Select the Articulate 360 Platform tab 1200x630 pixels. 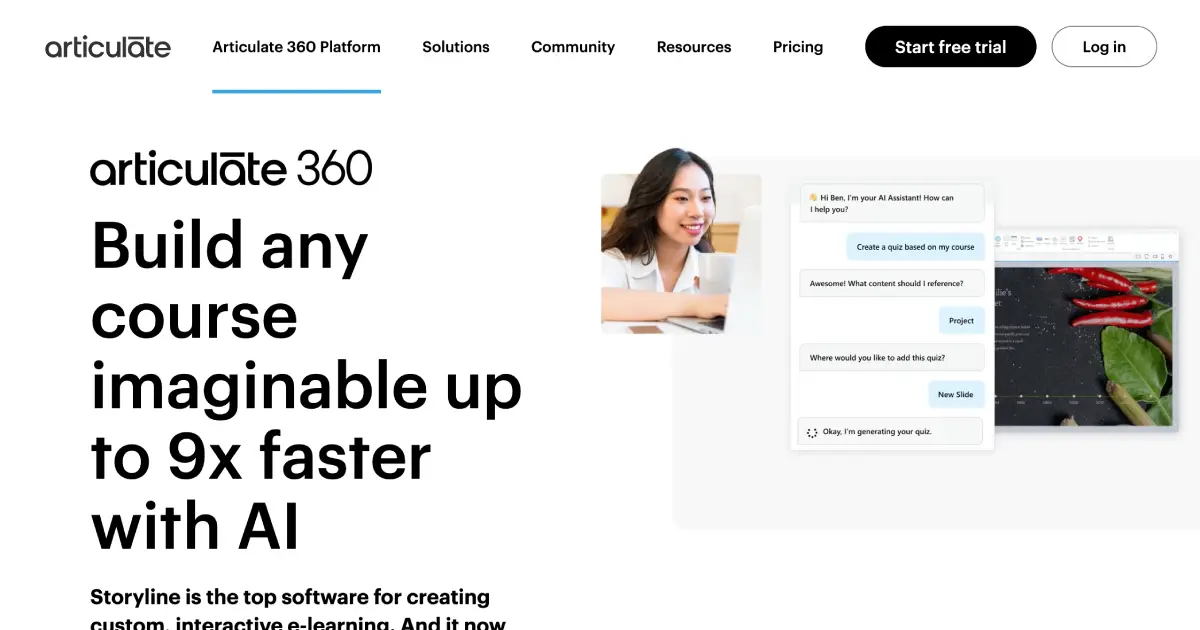click(296, 46)
